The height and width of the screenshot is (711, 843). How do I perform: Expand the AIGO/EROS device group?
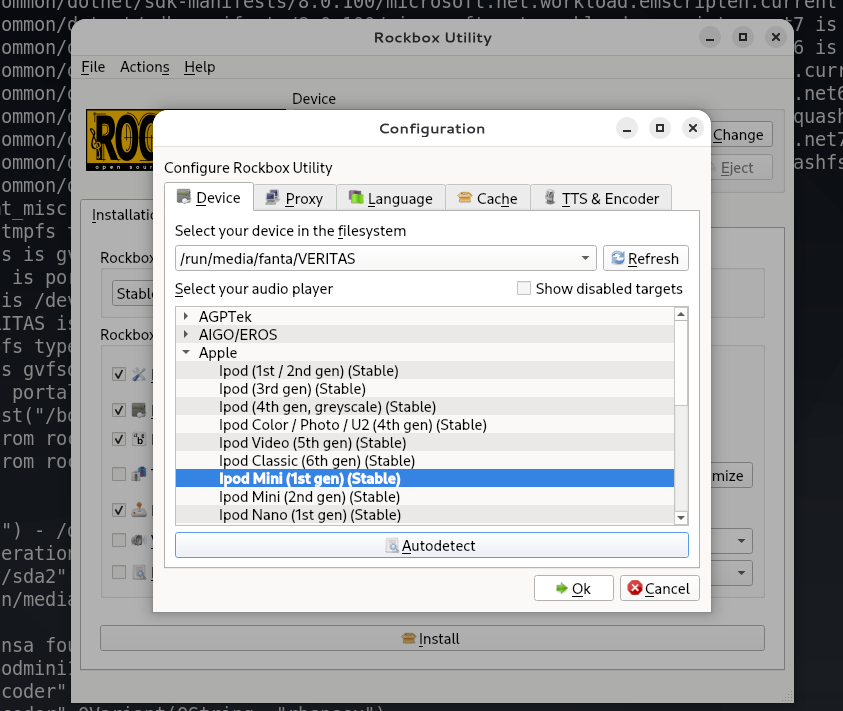tap(186, 334)
